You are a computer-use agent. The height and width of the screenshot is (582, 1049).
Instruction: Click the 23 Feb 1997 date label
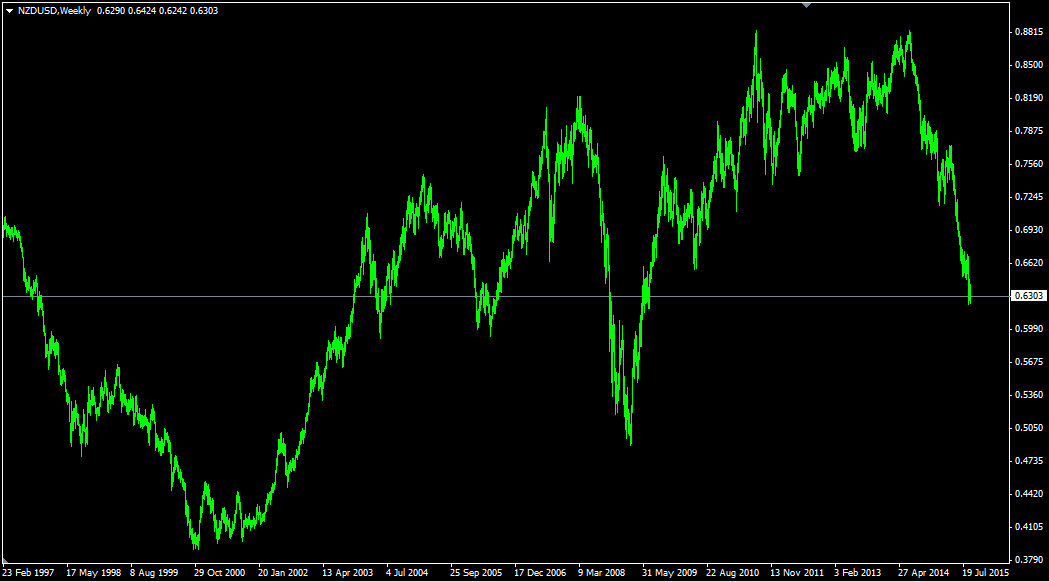coord(28,573)
